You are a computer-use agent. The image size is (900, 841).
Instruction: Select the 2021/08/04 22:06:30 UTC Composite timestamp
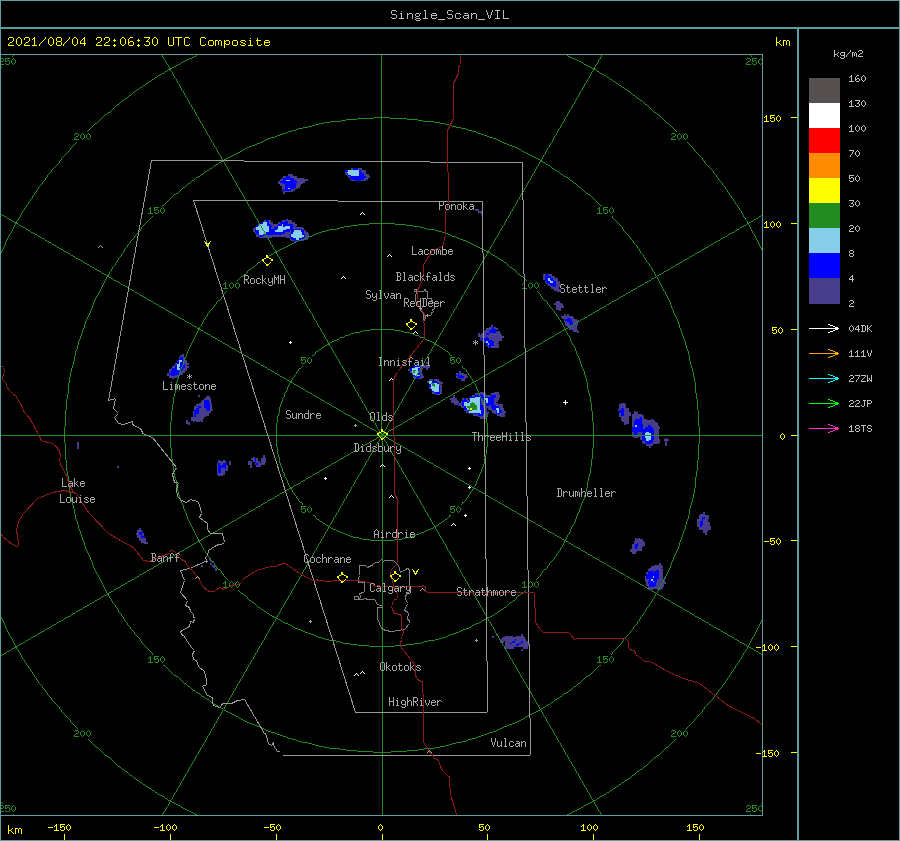click(138, 42)
